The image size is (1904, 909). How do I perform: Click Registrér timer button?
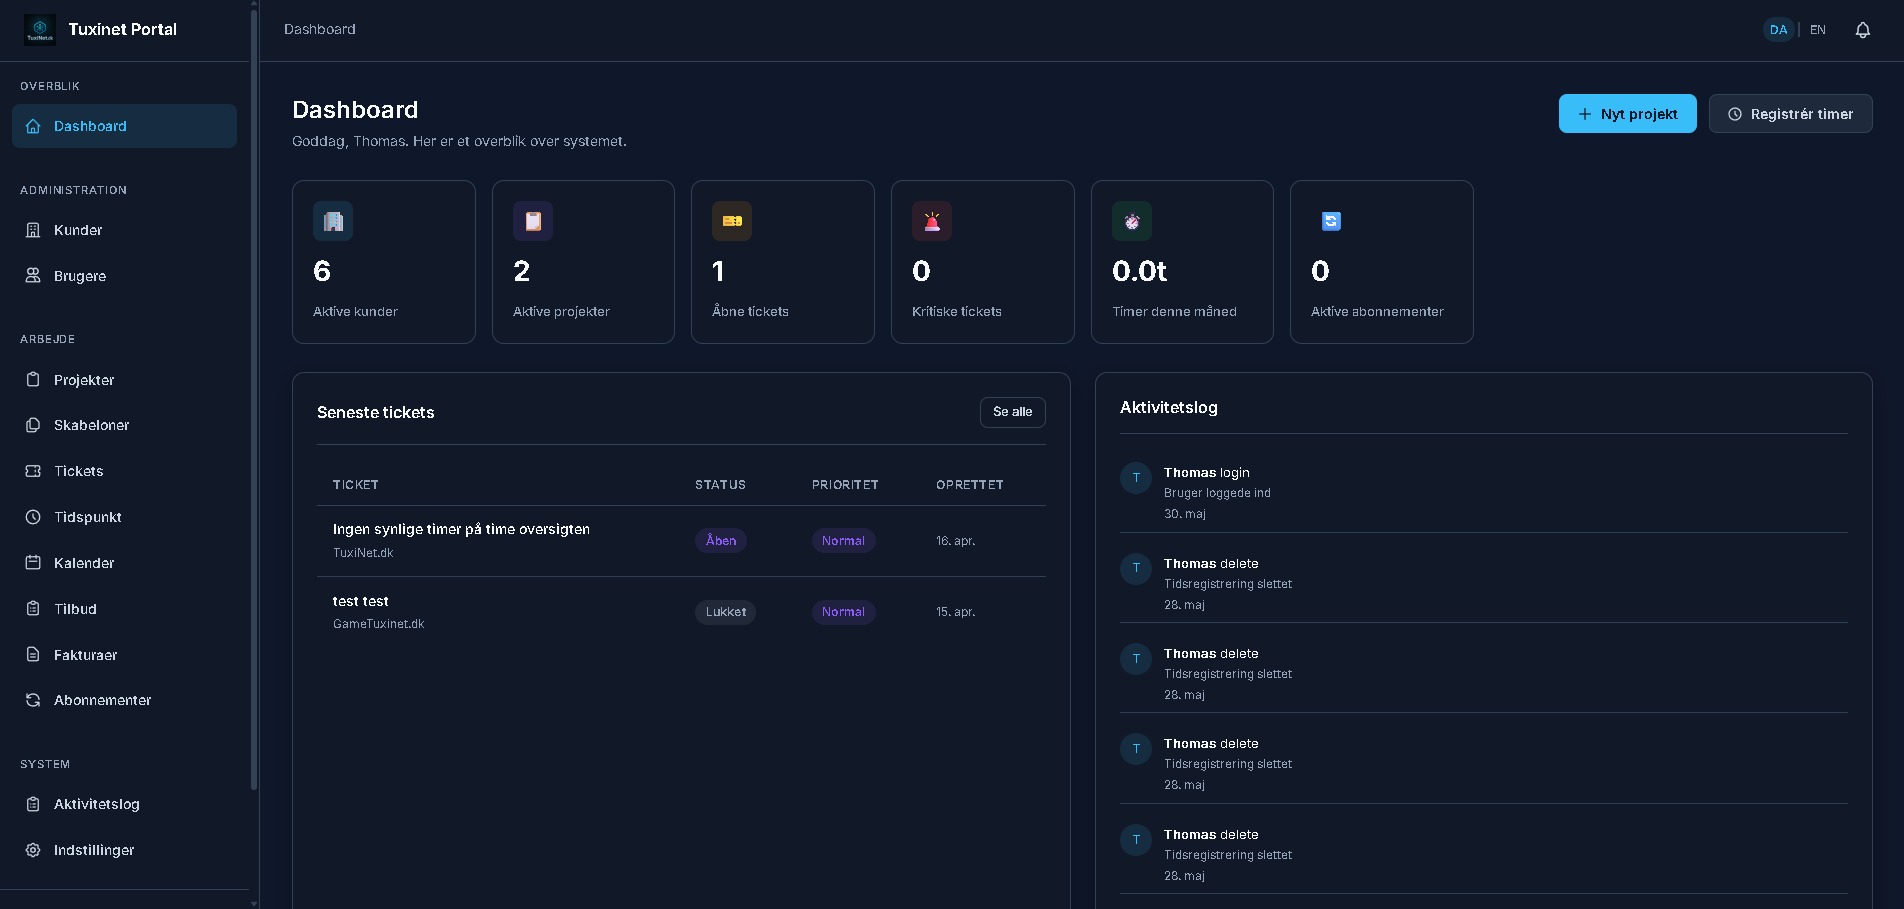point(1790,114)
